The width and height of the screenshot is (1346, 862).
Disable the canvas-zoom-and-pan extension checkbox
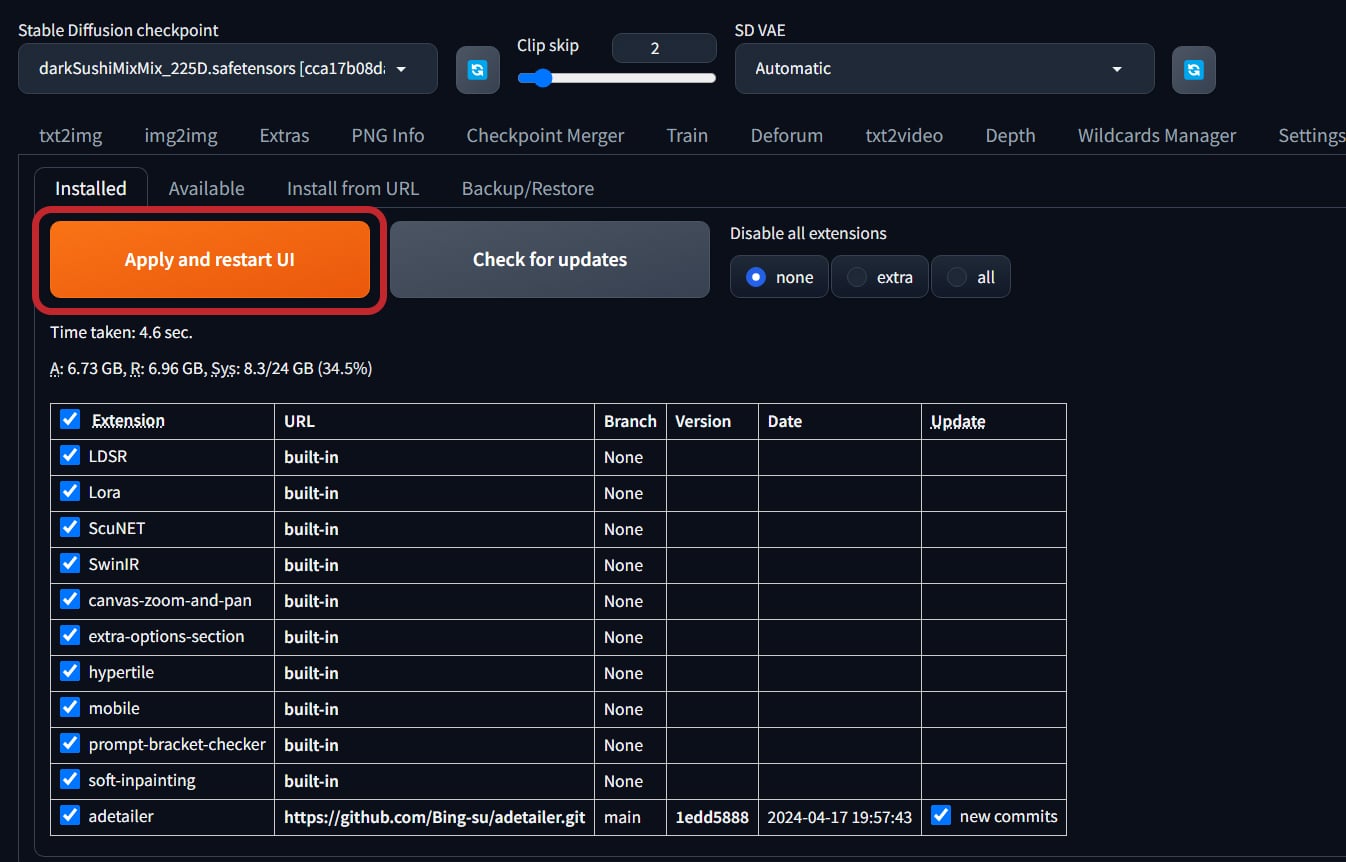(x=70, y=599)
